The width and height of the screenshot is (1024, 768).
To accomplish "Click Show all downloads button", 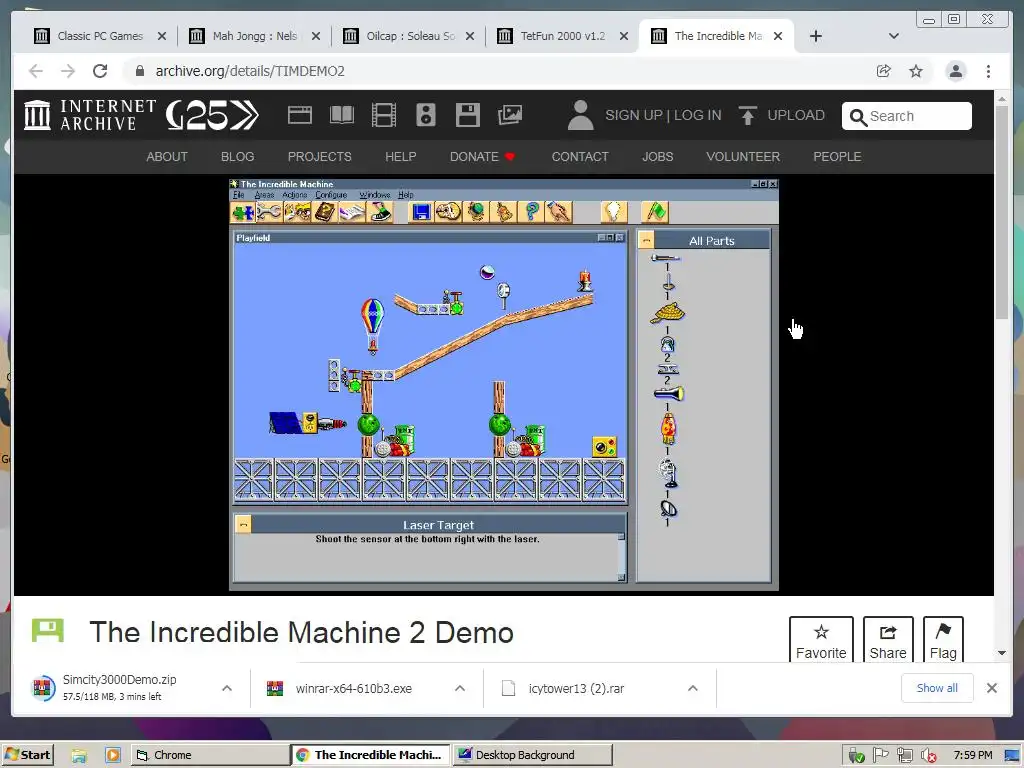I will (936, 688).
